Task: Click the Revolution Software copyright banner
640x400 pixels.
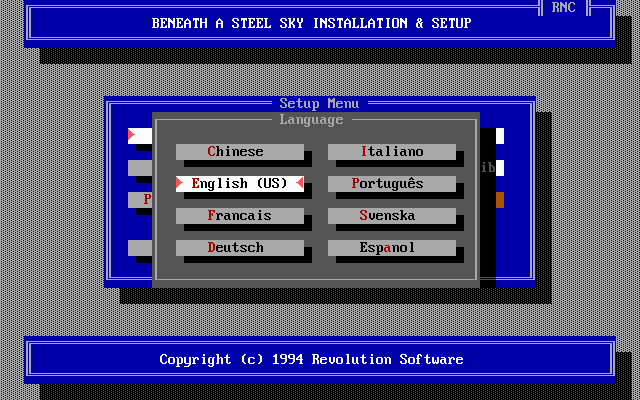Action: click(311, 360)
